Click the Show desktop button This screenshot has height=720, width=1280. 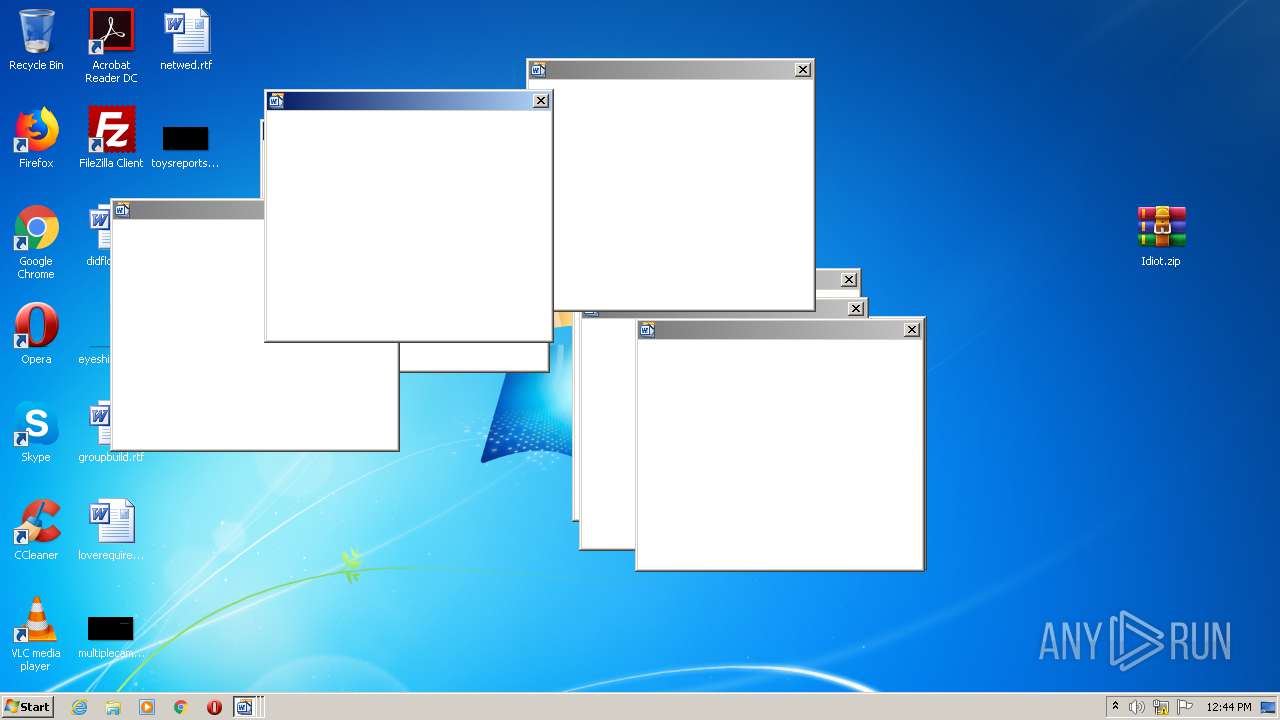[1269, 707]
